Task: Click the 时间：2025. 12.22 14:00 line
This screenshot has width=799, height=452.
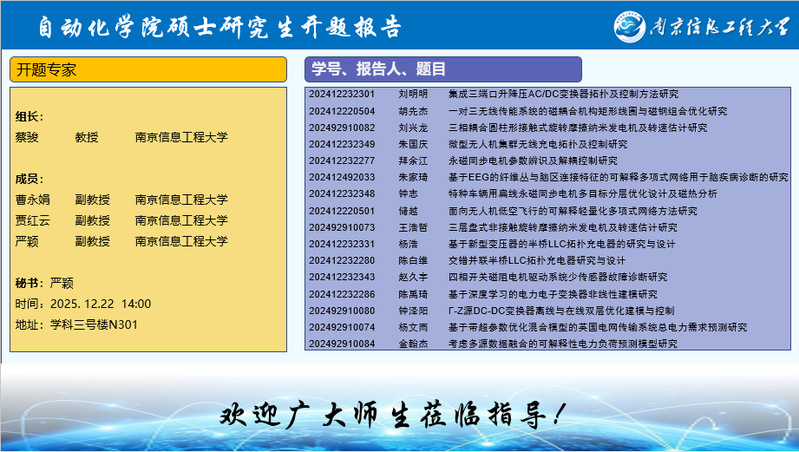Action: [x=83, y=304]
